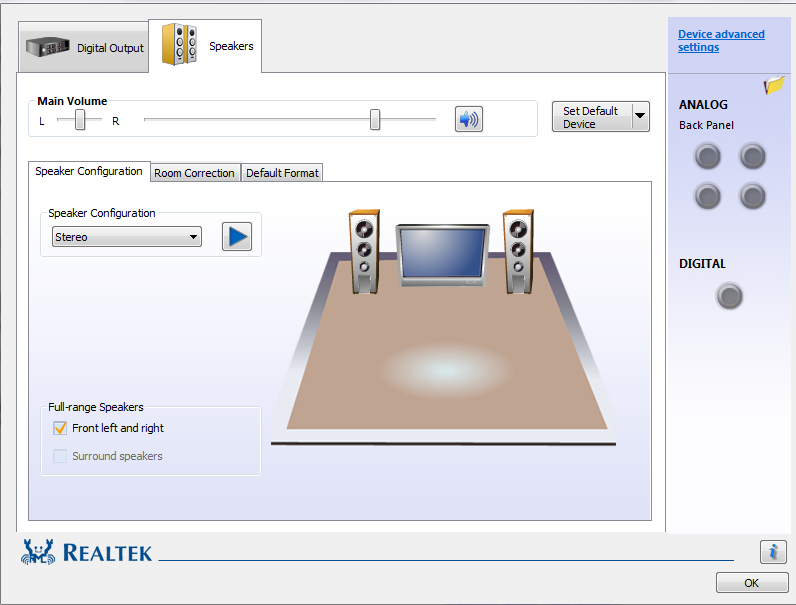Image resolution: width=796 pixels, height=605 pixels.
Task: Select the Speakers device tab
Action: (206, 46)
